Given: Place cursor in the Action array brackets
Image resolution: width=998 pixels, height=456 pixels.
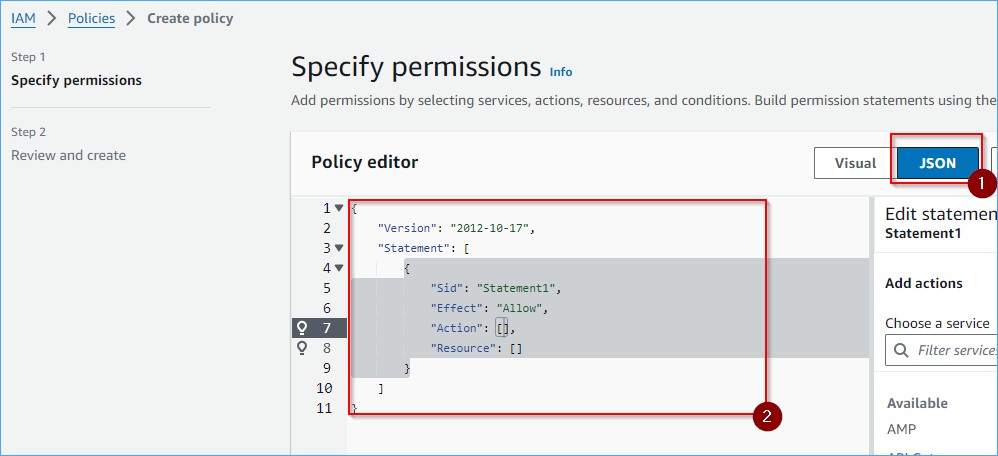Looking at the screenshot, I should click(x=502, y=328).
